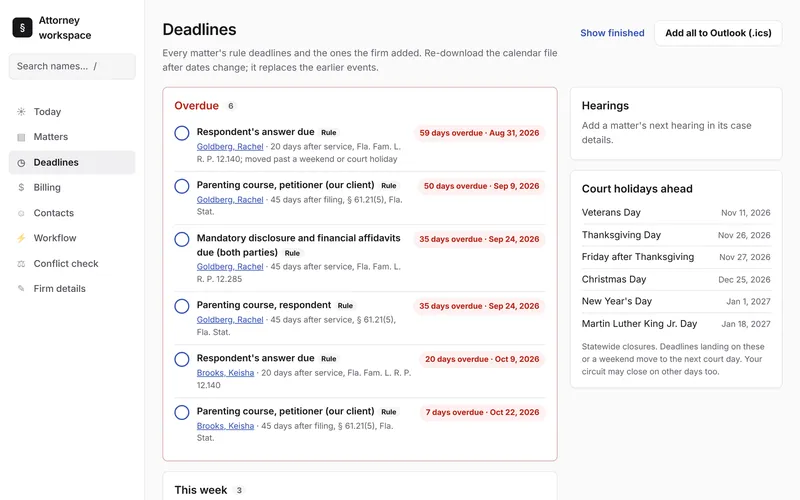Open the Billing section
Screen dimensions: 800x500
tap(72, 187)
